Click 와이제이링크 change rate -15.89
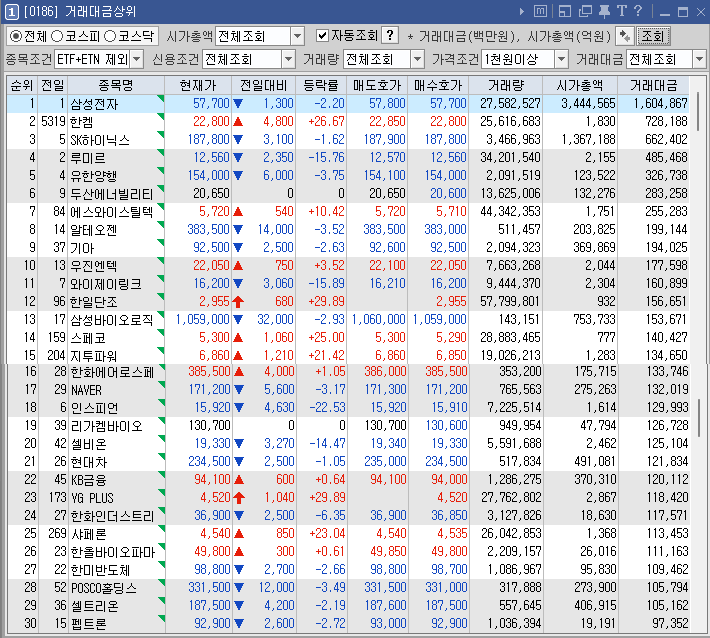The height and width of the screenshot is (638, 710). tap(326, 283)
